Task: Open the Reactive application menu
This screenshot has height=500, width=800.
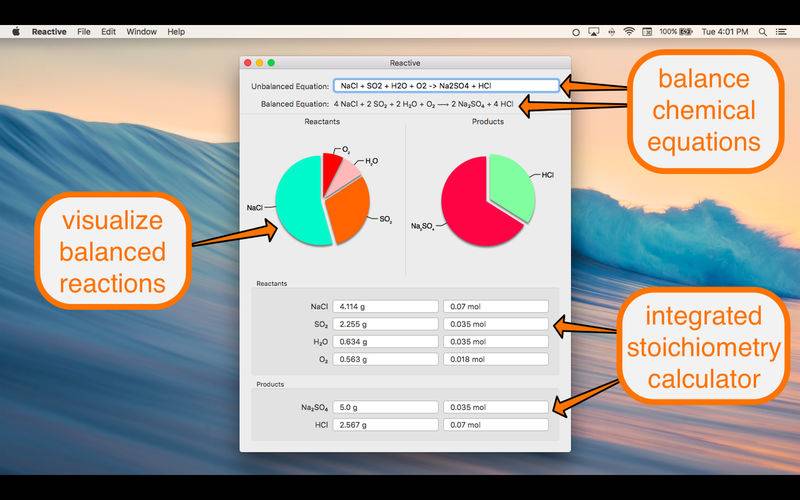Action: [x=49, y=32]
